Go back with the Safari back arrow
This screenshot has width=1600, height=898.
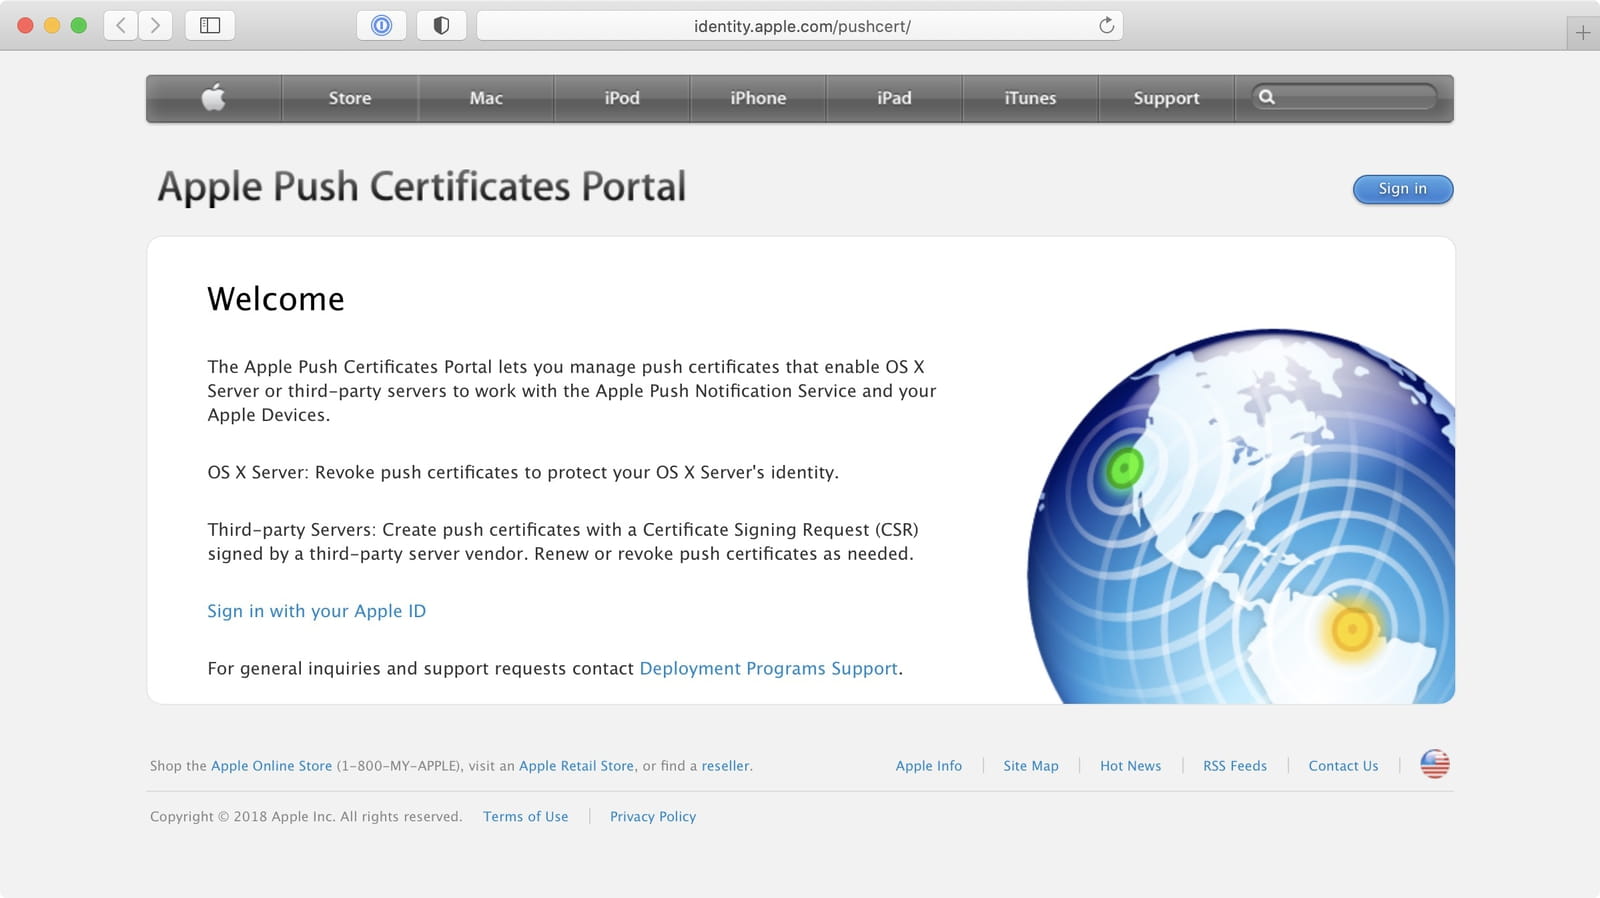click(121, 25)
